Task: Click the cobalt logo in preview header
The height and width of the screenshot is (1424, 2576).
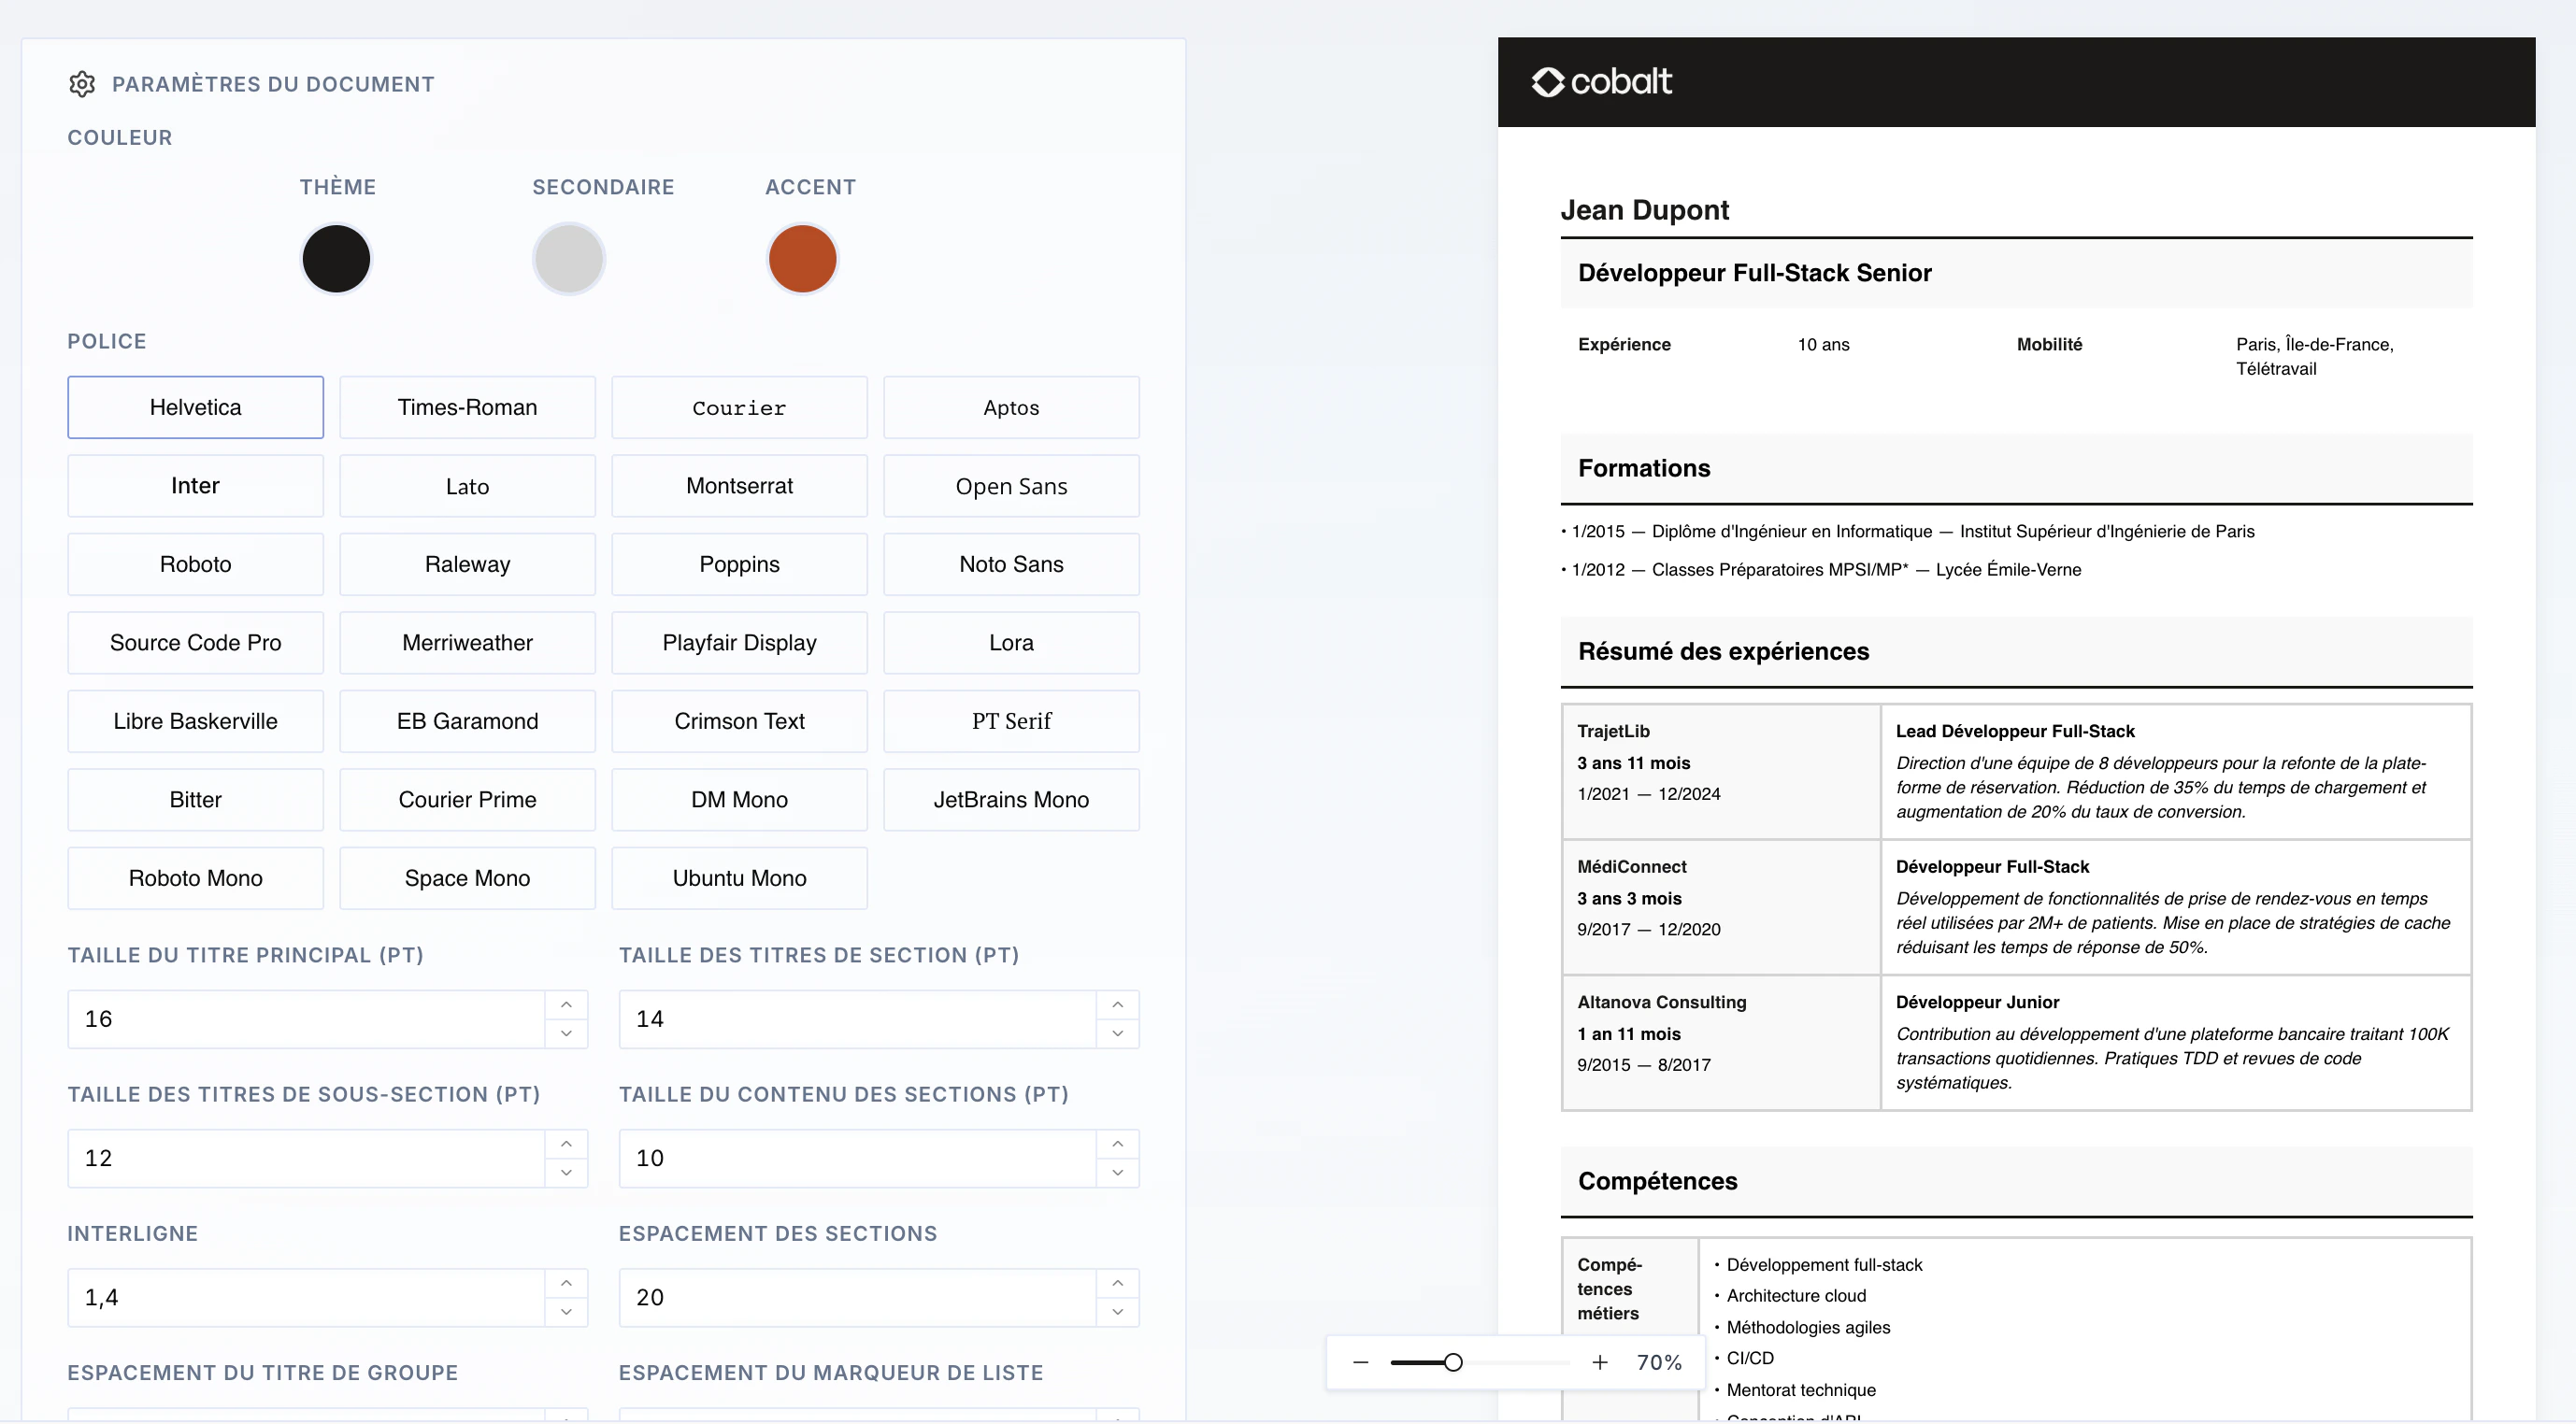Action: pyautogui.click(x=1601, y=81)
